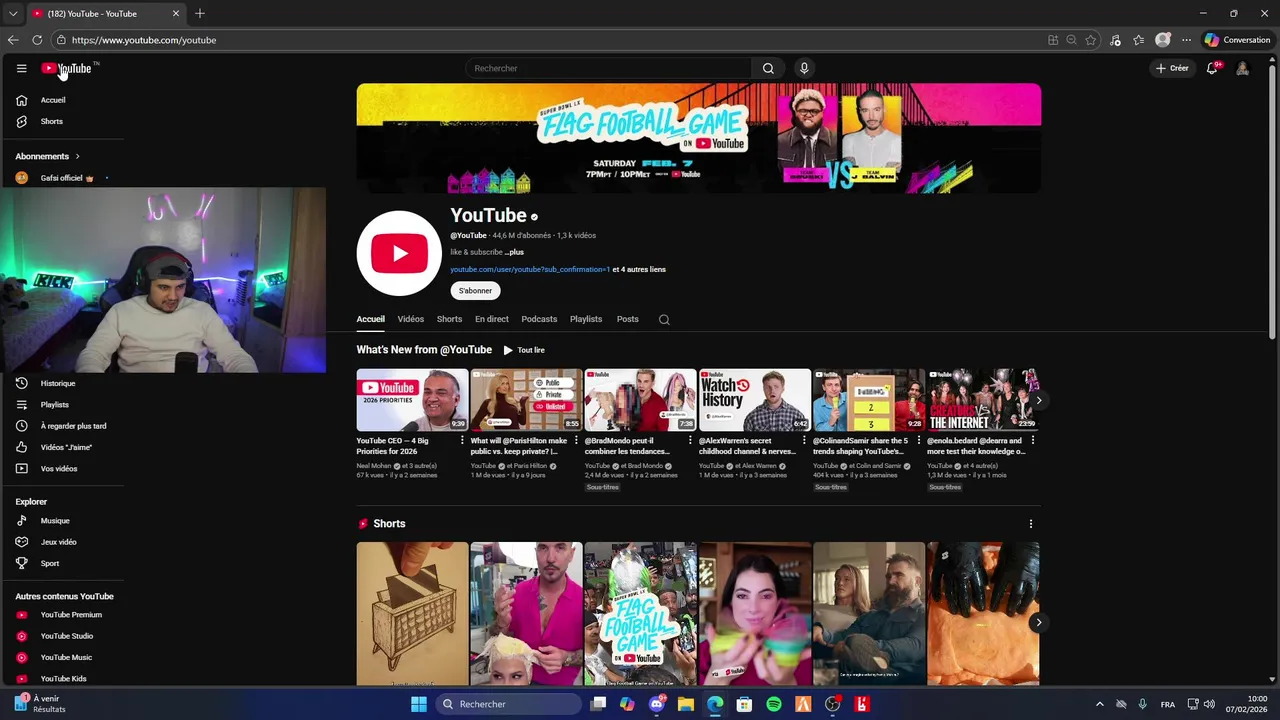Open options for ParisHilton video

coord(576,440)
